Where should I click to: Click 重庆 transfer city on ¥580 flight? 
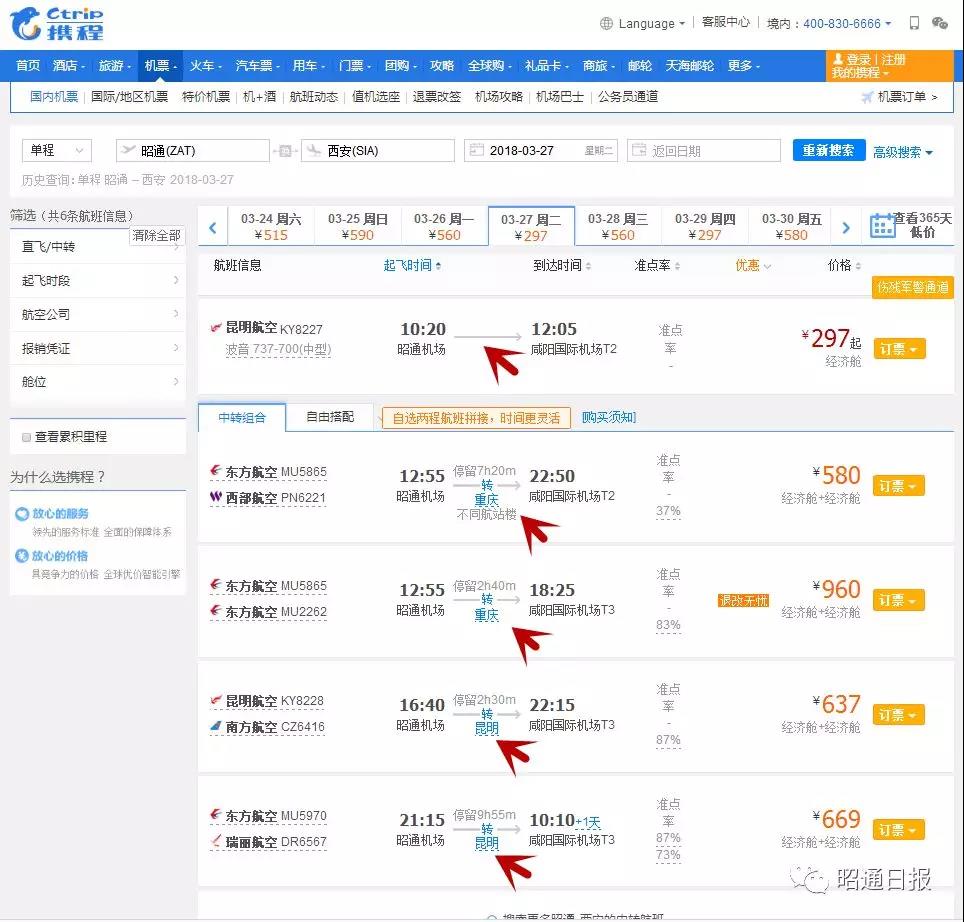click(486, 500)
